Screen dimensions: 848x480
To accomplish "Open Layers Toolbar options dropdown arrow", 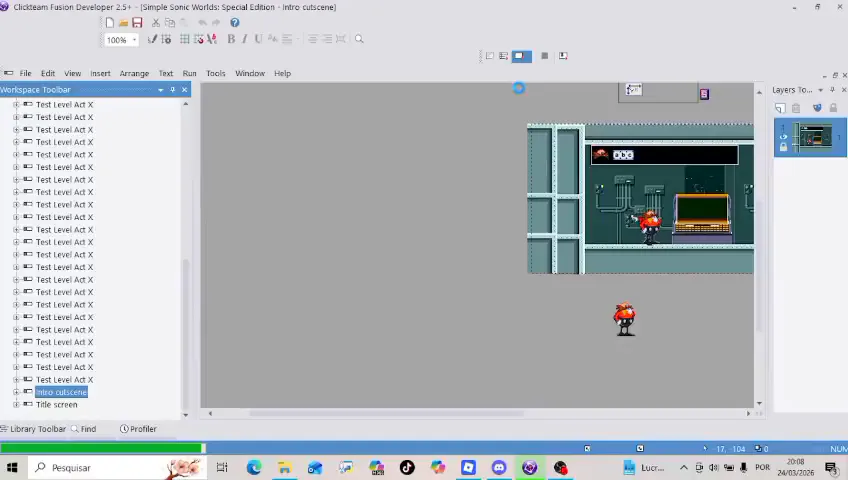I will point(820,90).
